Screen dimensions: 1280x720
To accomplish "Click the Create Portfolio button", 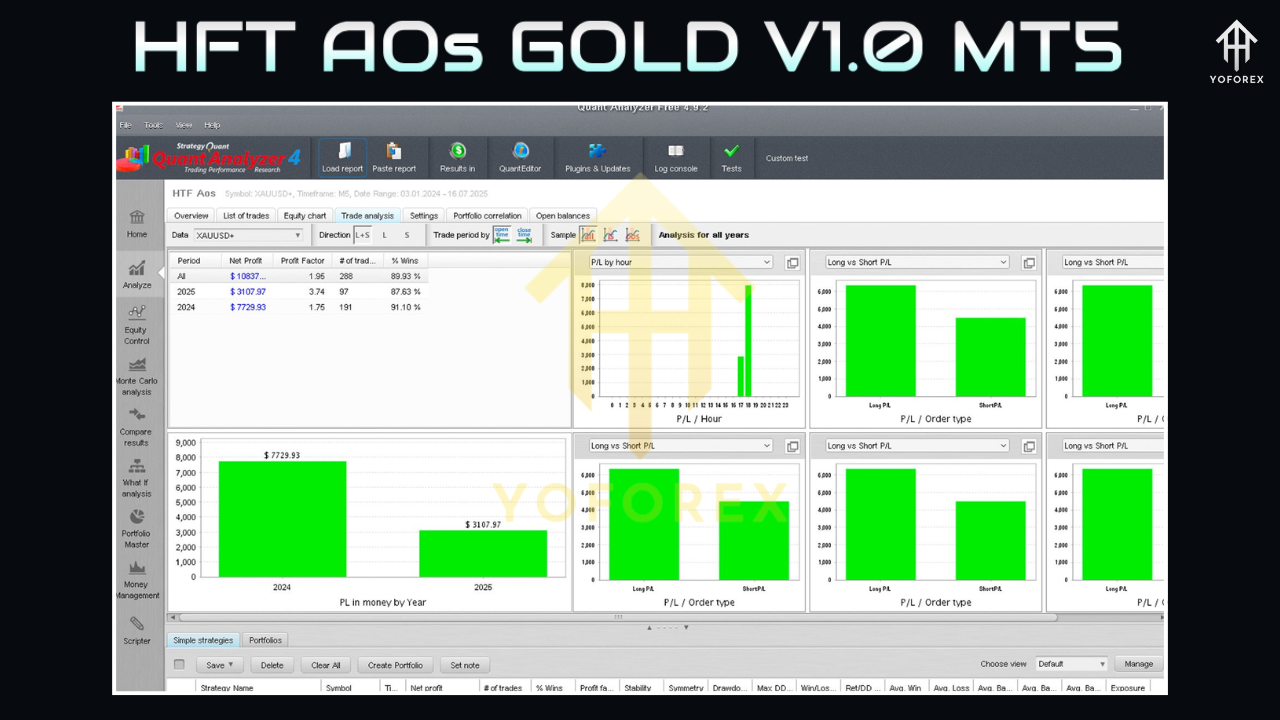I will pyautogui.click(x=394, y=664).
